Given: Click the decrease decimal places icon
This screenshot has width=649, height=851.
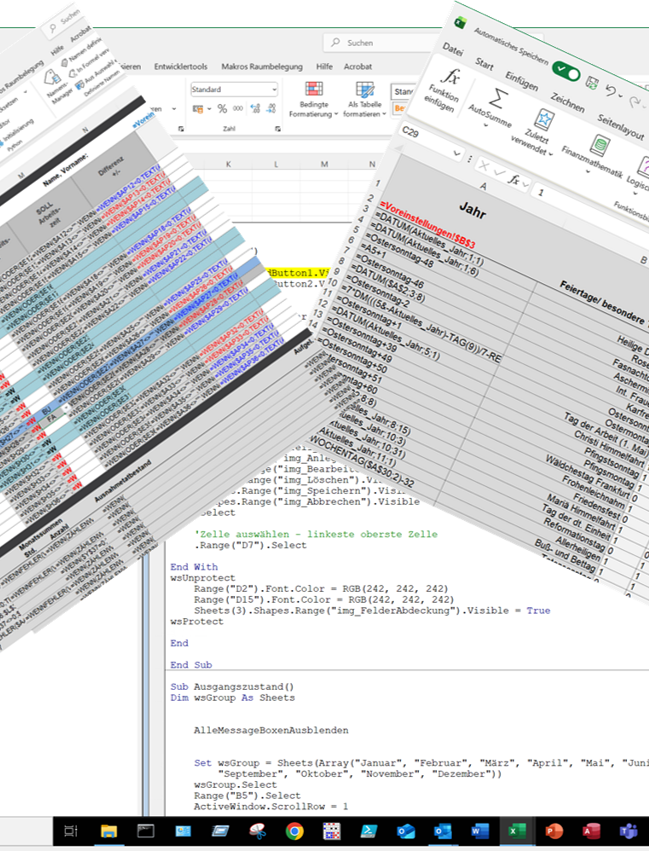Looking at the screenshot, I should 271,109.
